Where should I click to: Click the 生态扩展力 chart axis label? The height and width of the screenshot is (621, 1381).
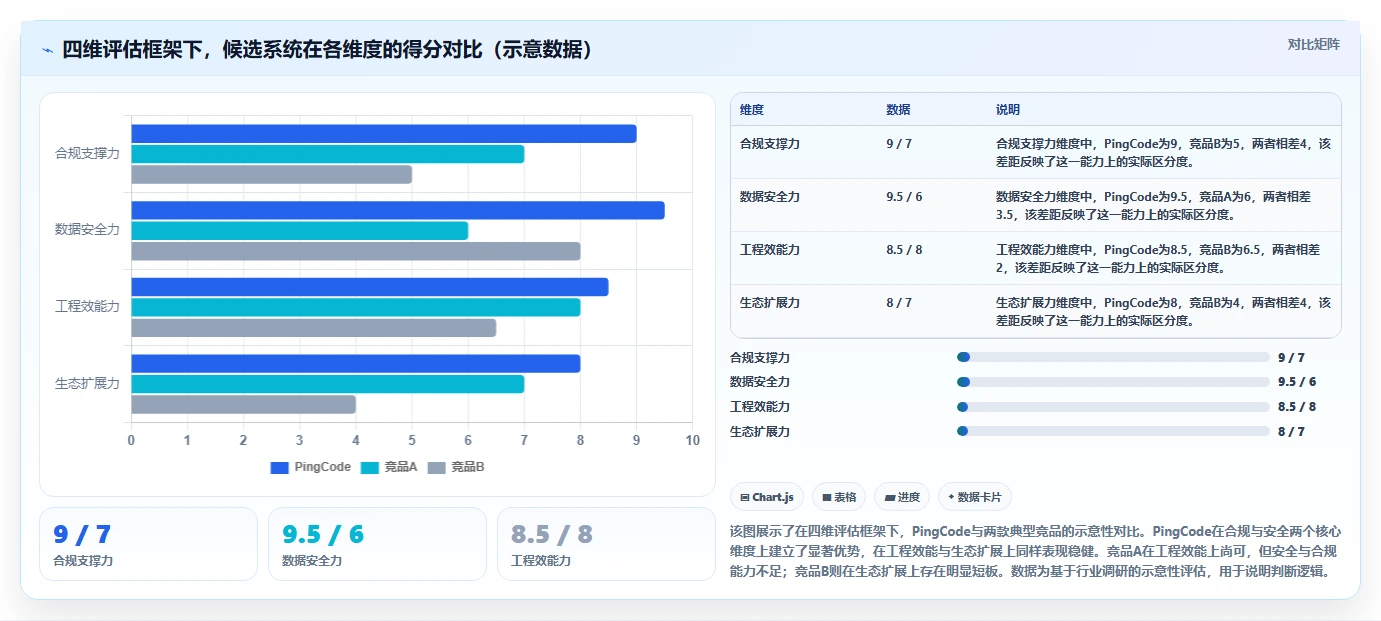click(88, 384)
